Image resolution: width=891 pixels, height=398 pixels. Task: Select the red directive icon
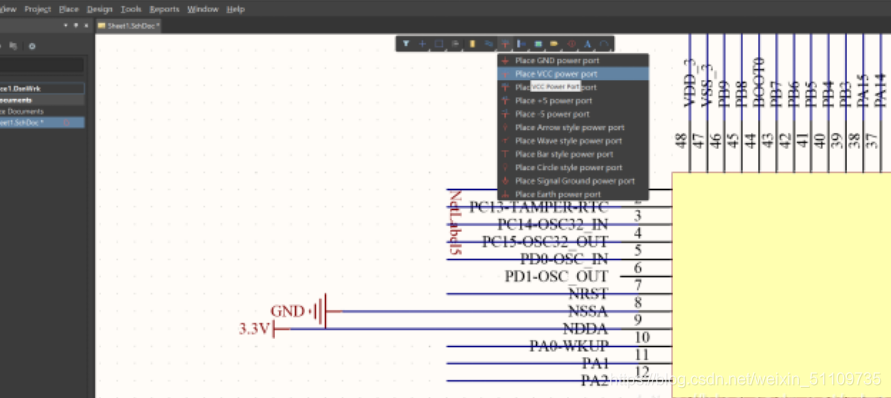pyautogui.click(x=572, y=44)
